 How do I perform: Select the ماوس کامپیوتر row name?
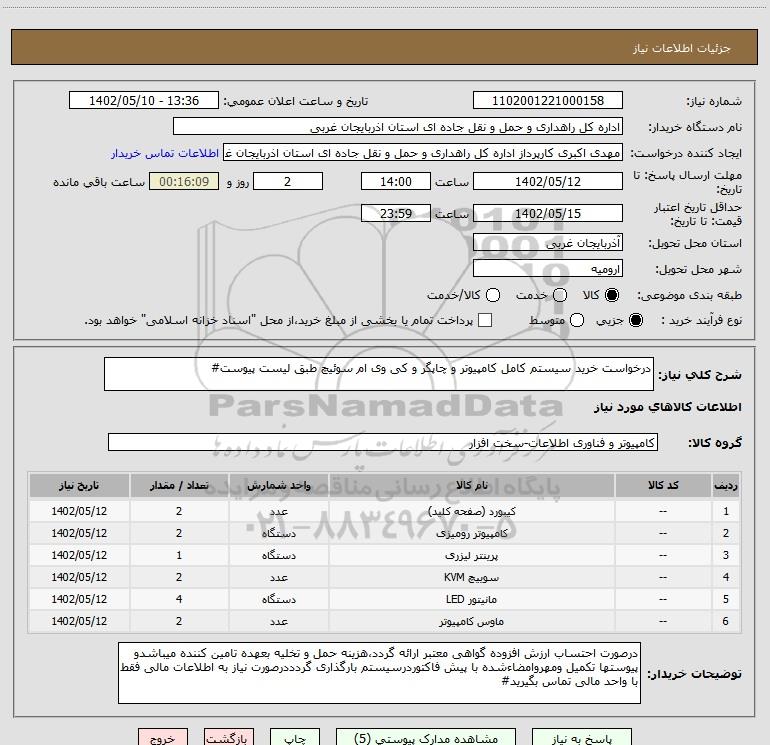tap(471, 622)
